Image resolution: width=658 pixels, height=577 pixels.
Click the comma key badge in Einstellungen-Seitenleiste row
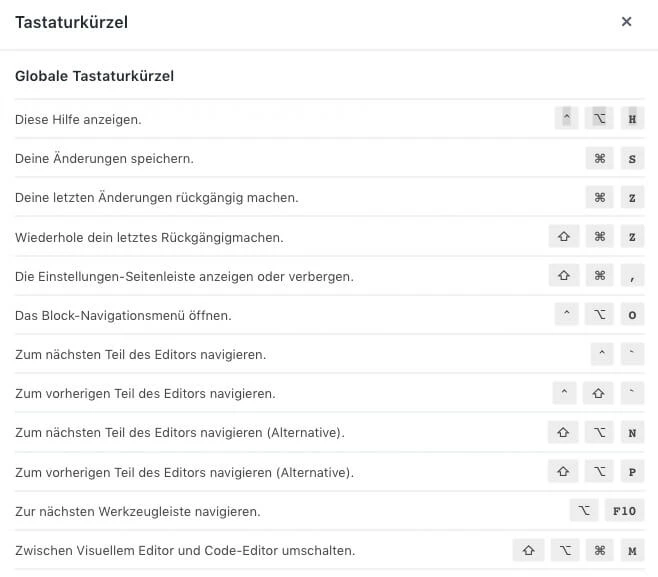(x=632, y=276)
